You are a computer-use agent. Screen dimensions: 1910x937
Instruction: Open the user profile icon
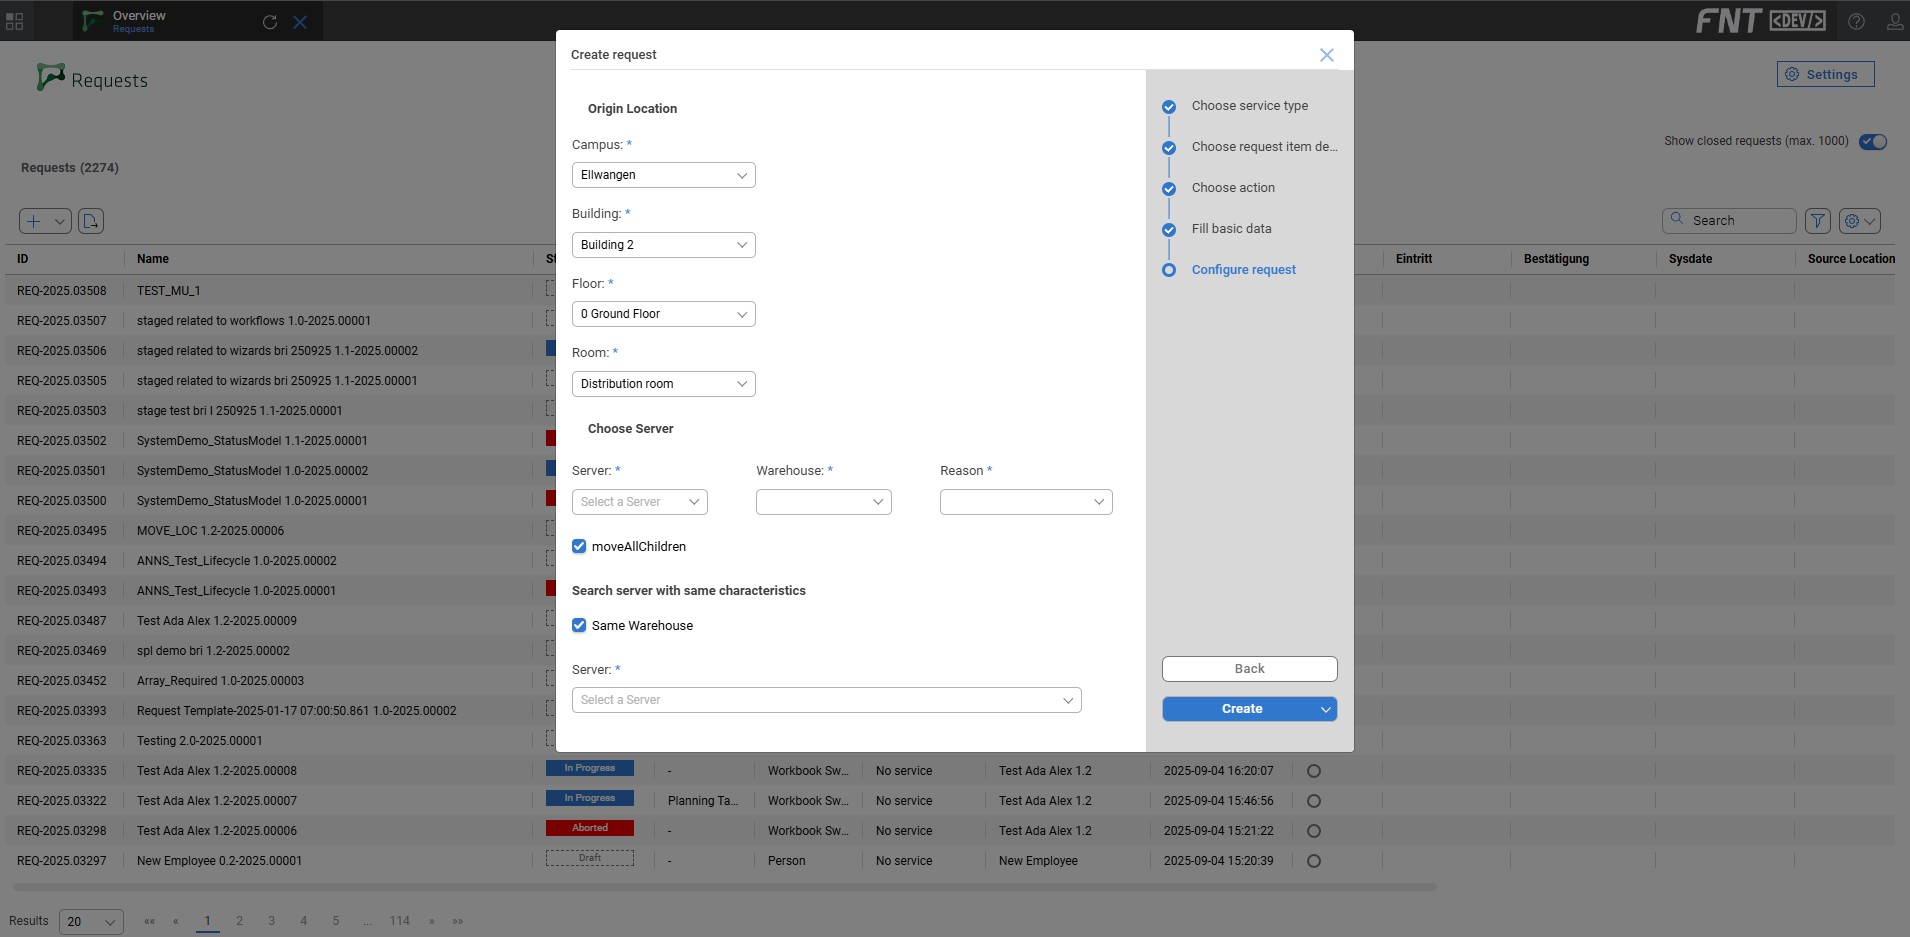tap(1894, 21)
